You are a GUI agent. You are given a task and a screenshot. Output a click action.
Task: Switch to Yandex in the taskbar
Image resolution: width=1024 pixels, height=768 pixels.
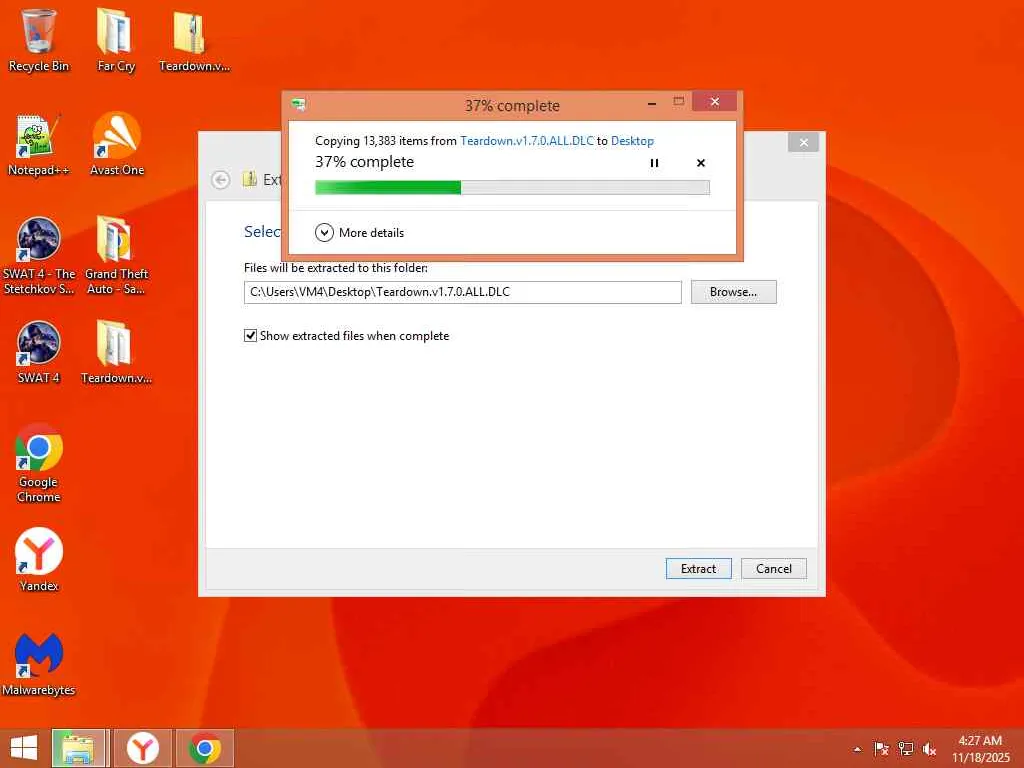[142, 748]
